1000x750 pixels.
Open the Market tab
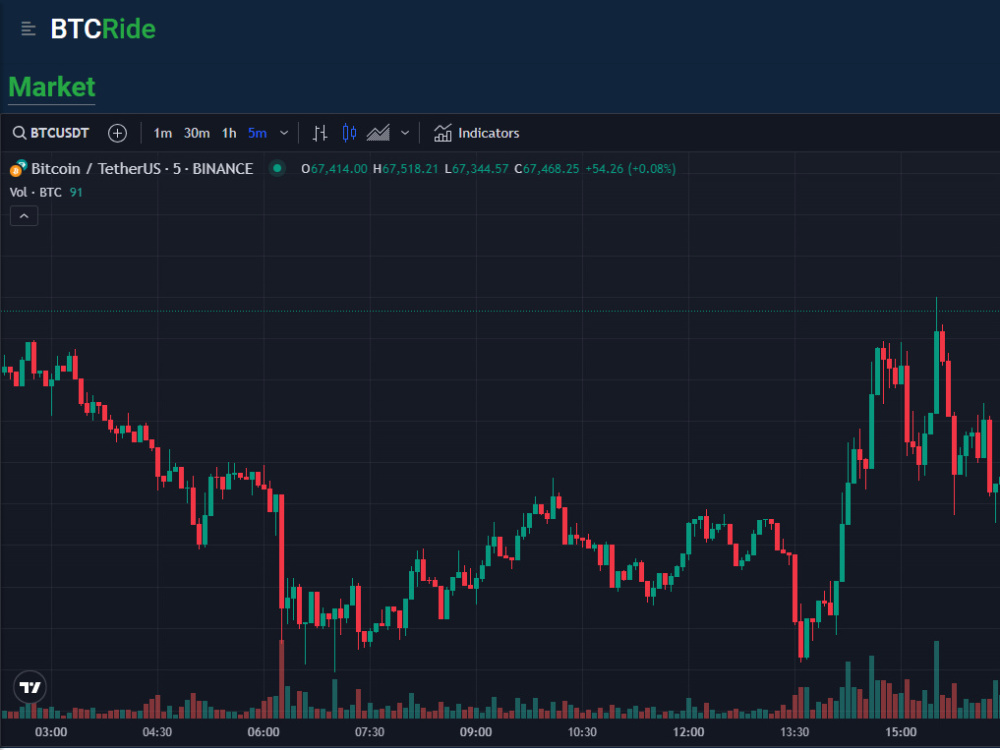point(52,87)
